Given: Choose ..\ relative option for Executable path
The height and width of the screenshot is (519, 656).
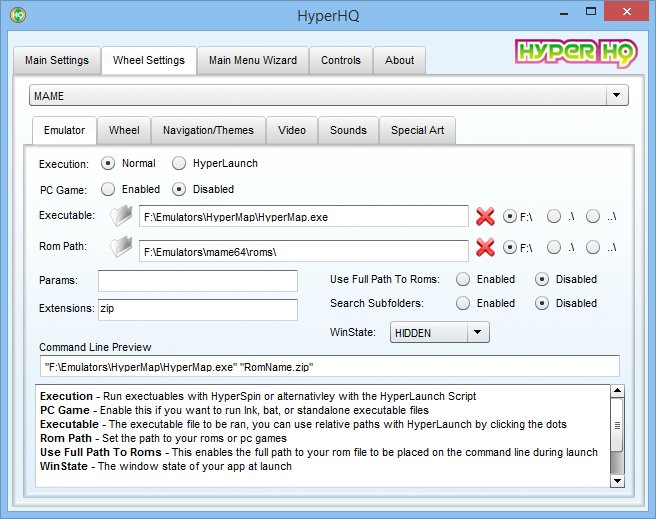Looking at the screenshot, I should [x=593, y=216].
